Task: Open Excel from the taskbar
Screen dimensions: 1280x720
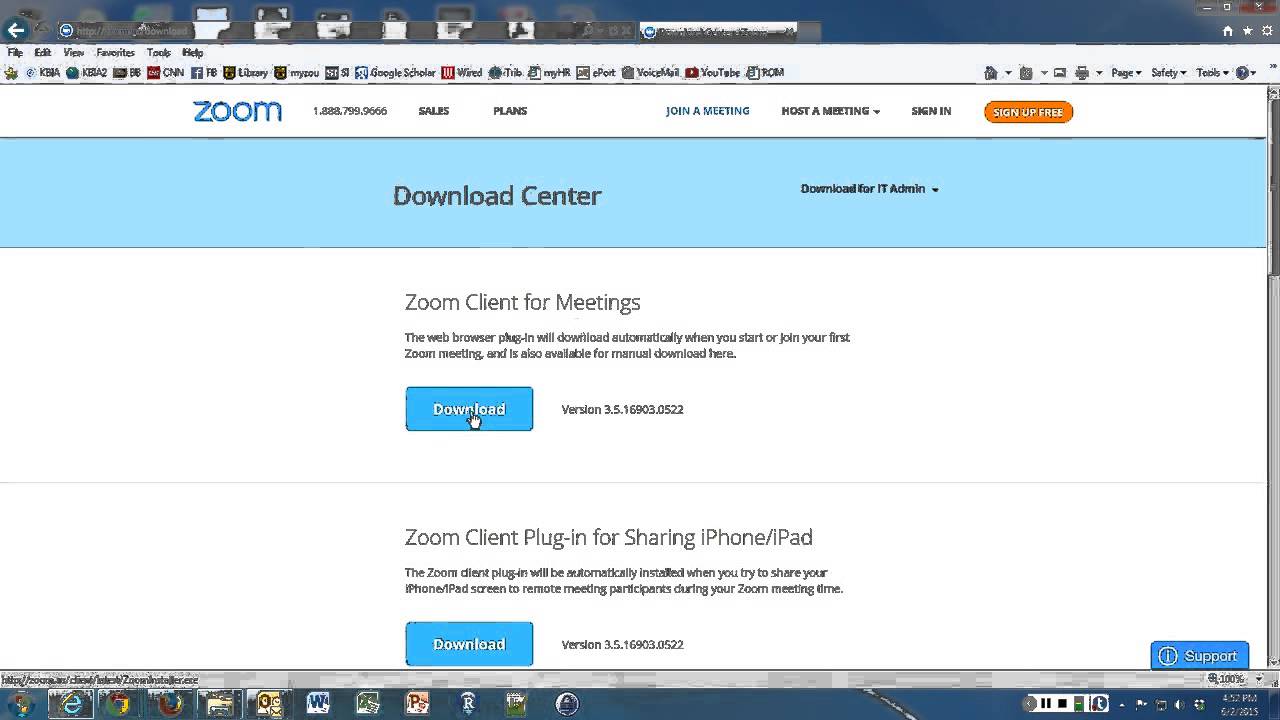Action: 368,704
